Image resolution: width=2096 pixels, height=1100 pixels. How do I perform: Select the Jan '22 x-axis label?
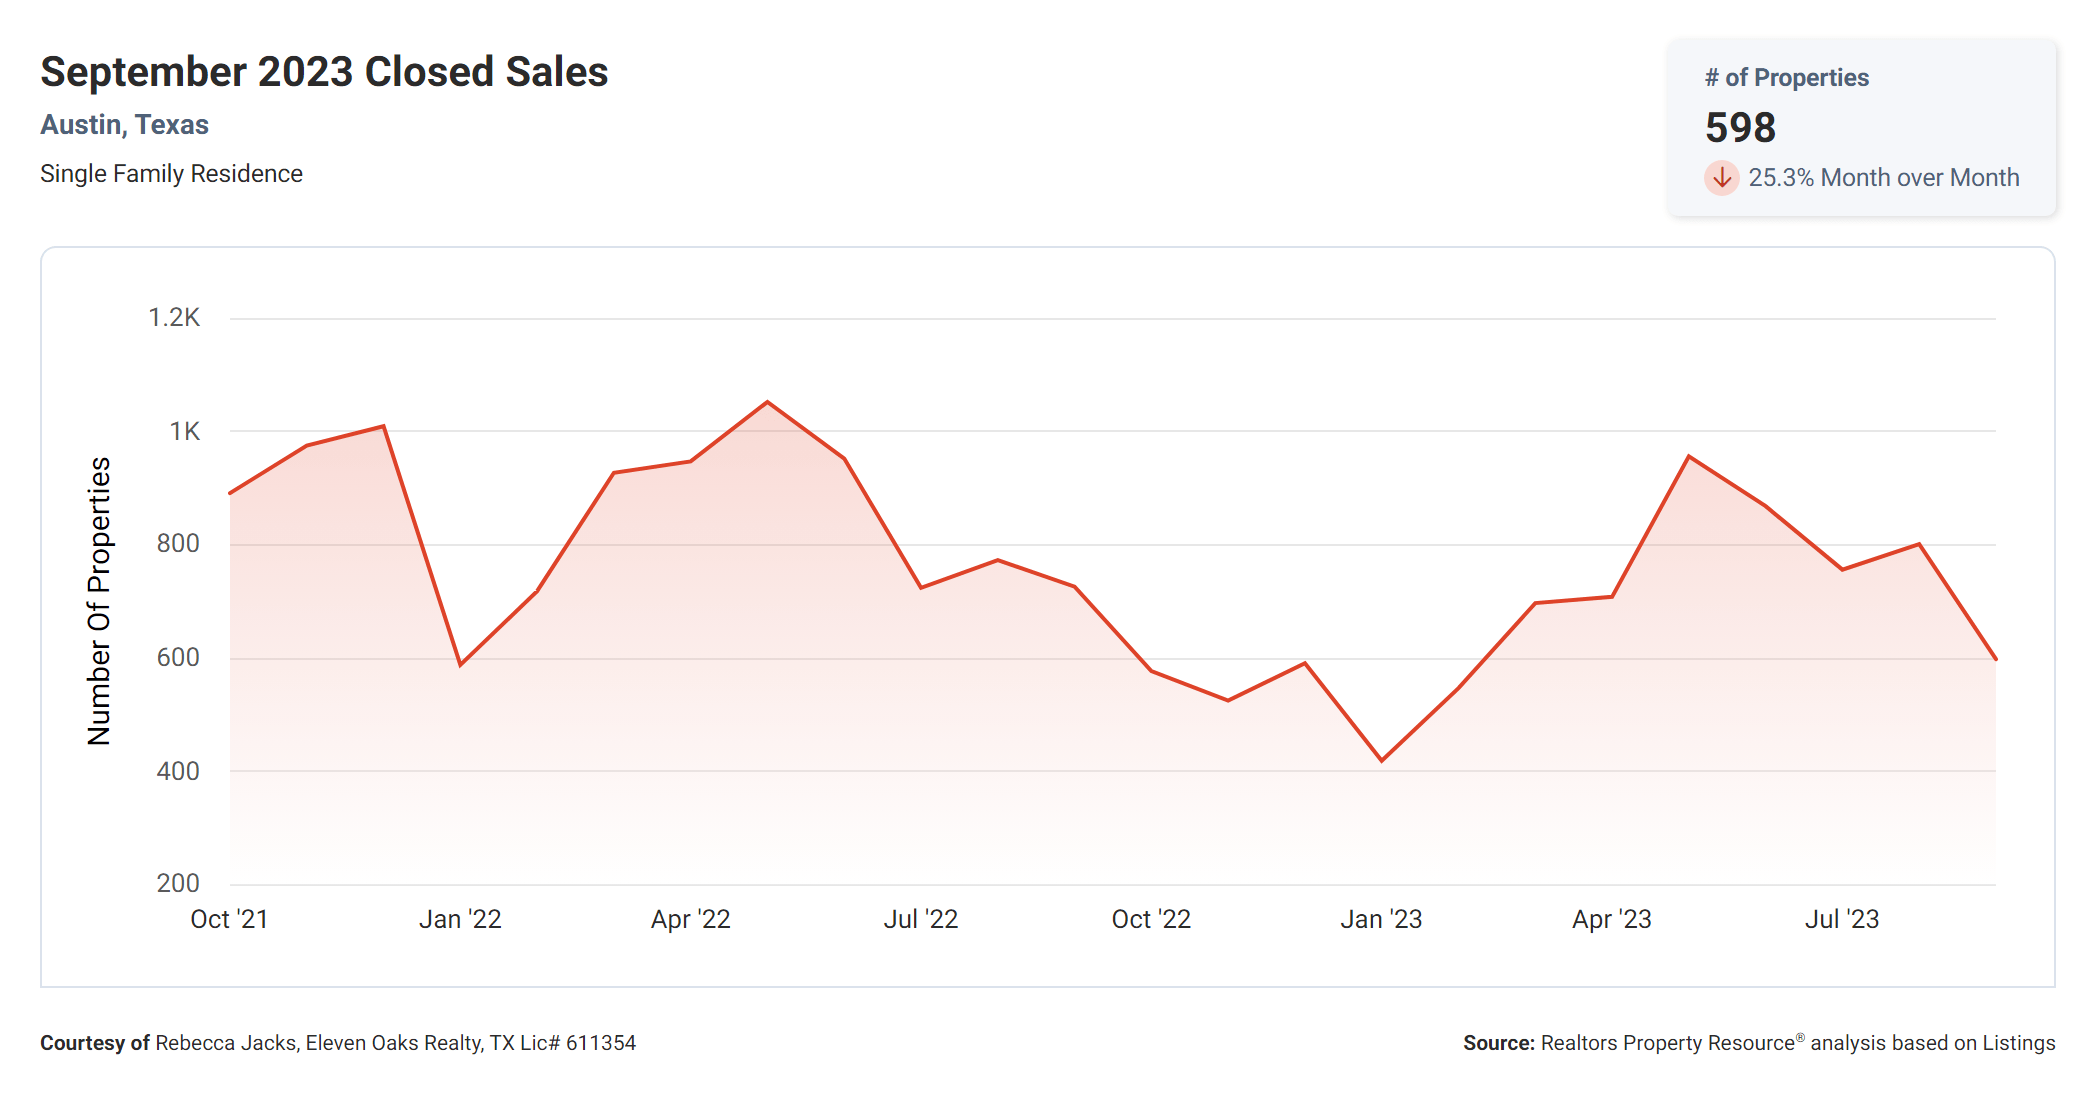(460, 919)
